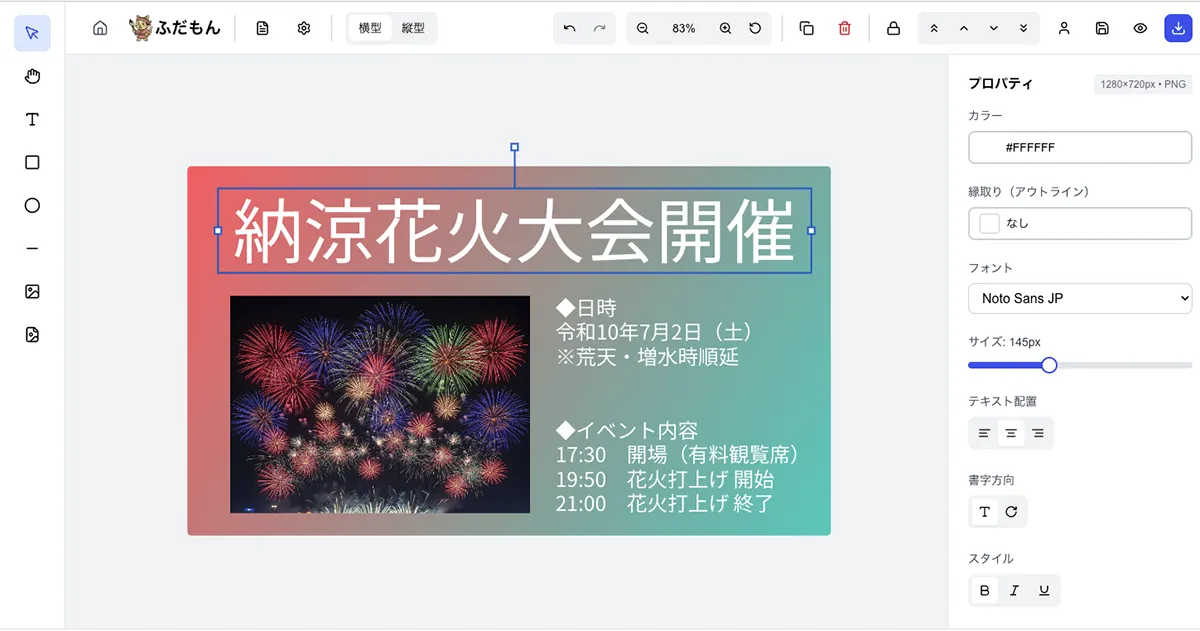Click the 83% zoom level display
The image size is (1200, 631).
684,28
